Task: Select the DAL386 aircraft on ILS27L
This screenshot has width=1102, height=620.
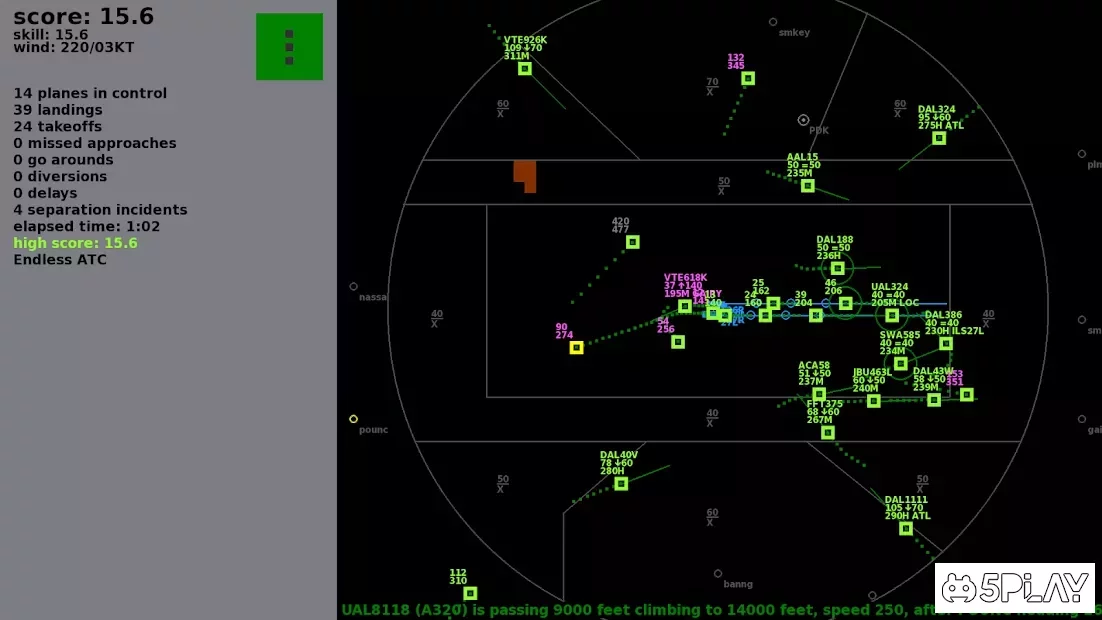Action: click(946, 344)
